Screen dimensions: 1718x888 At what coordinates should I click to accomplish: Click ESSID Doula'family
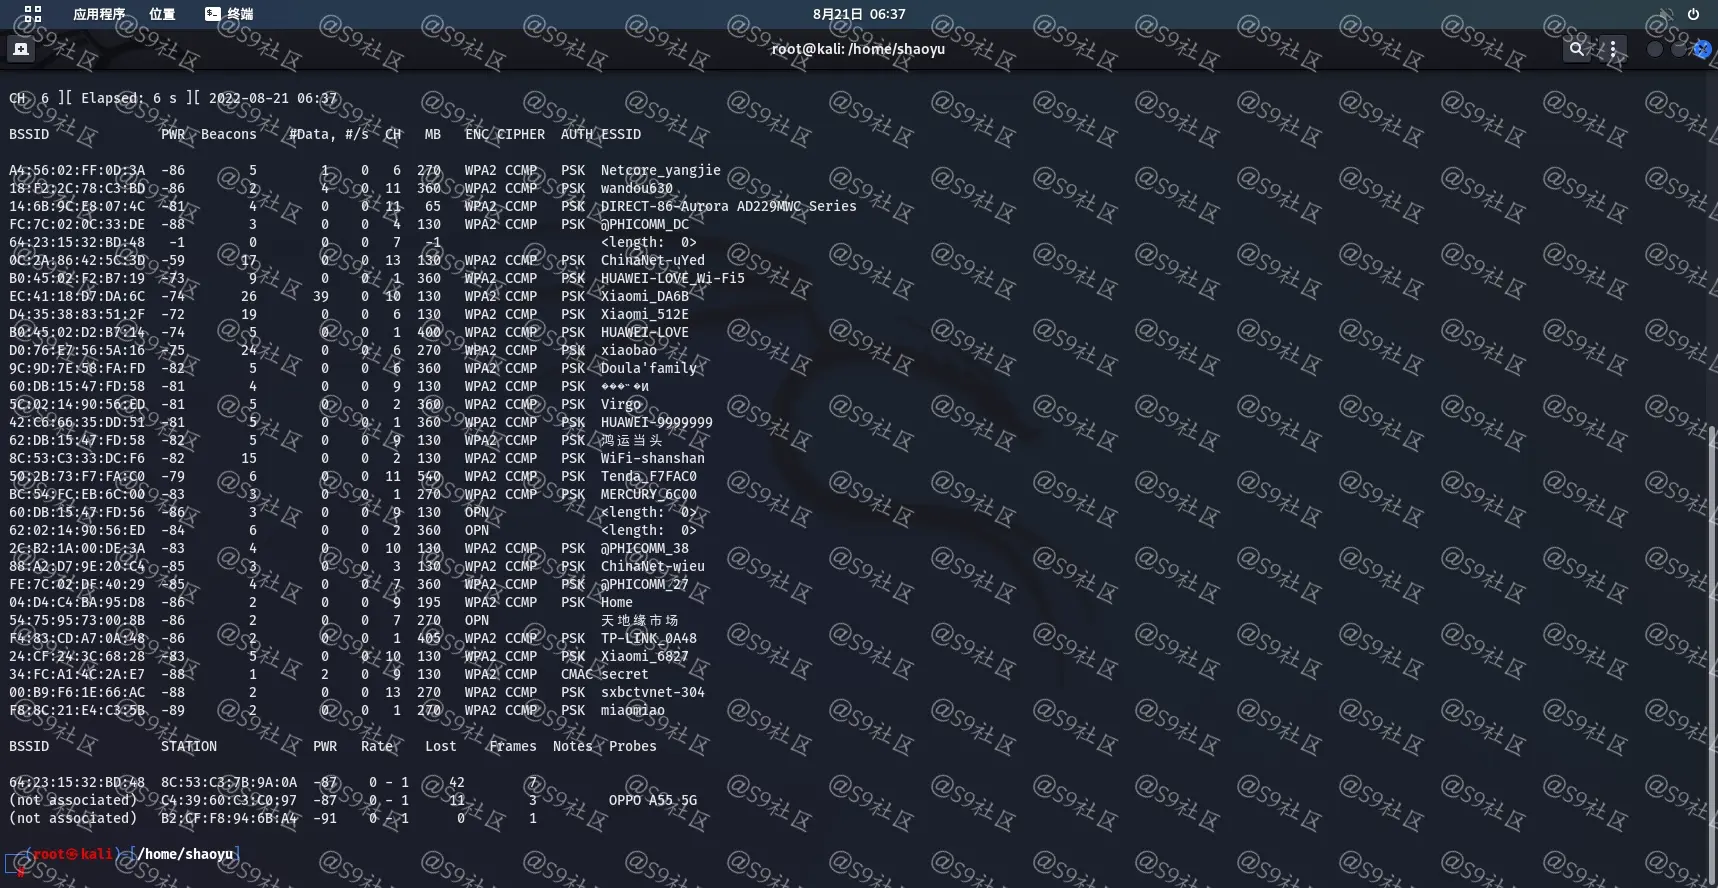pos(648,368)
